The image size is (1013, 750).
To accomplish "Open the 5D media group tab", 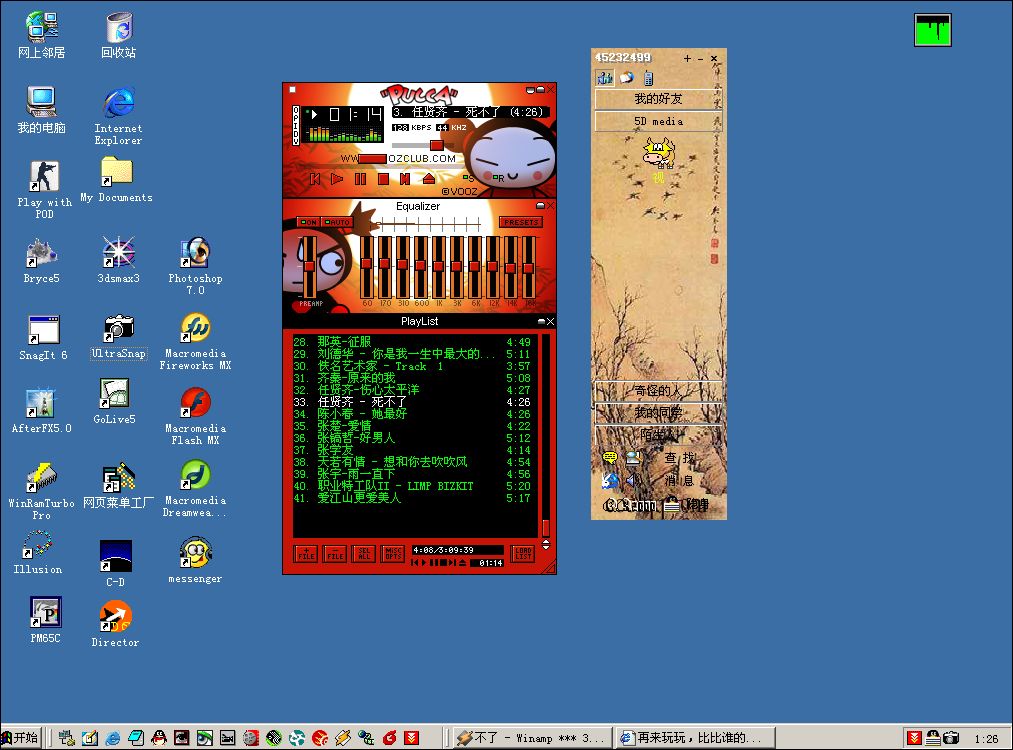I will (x=658, y=121).
